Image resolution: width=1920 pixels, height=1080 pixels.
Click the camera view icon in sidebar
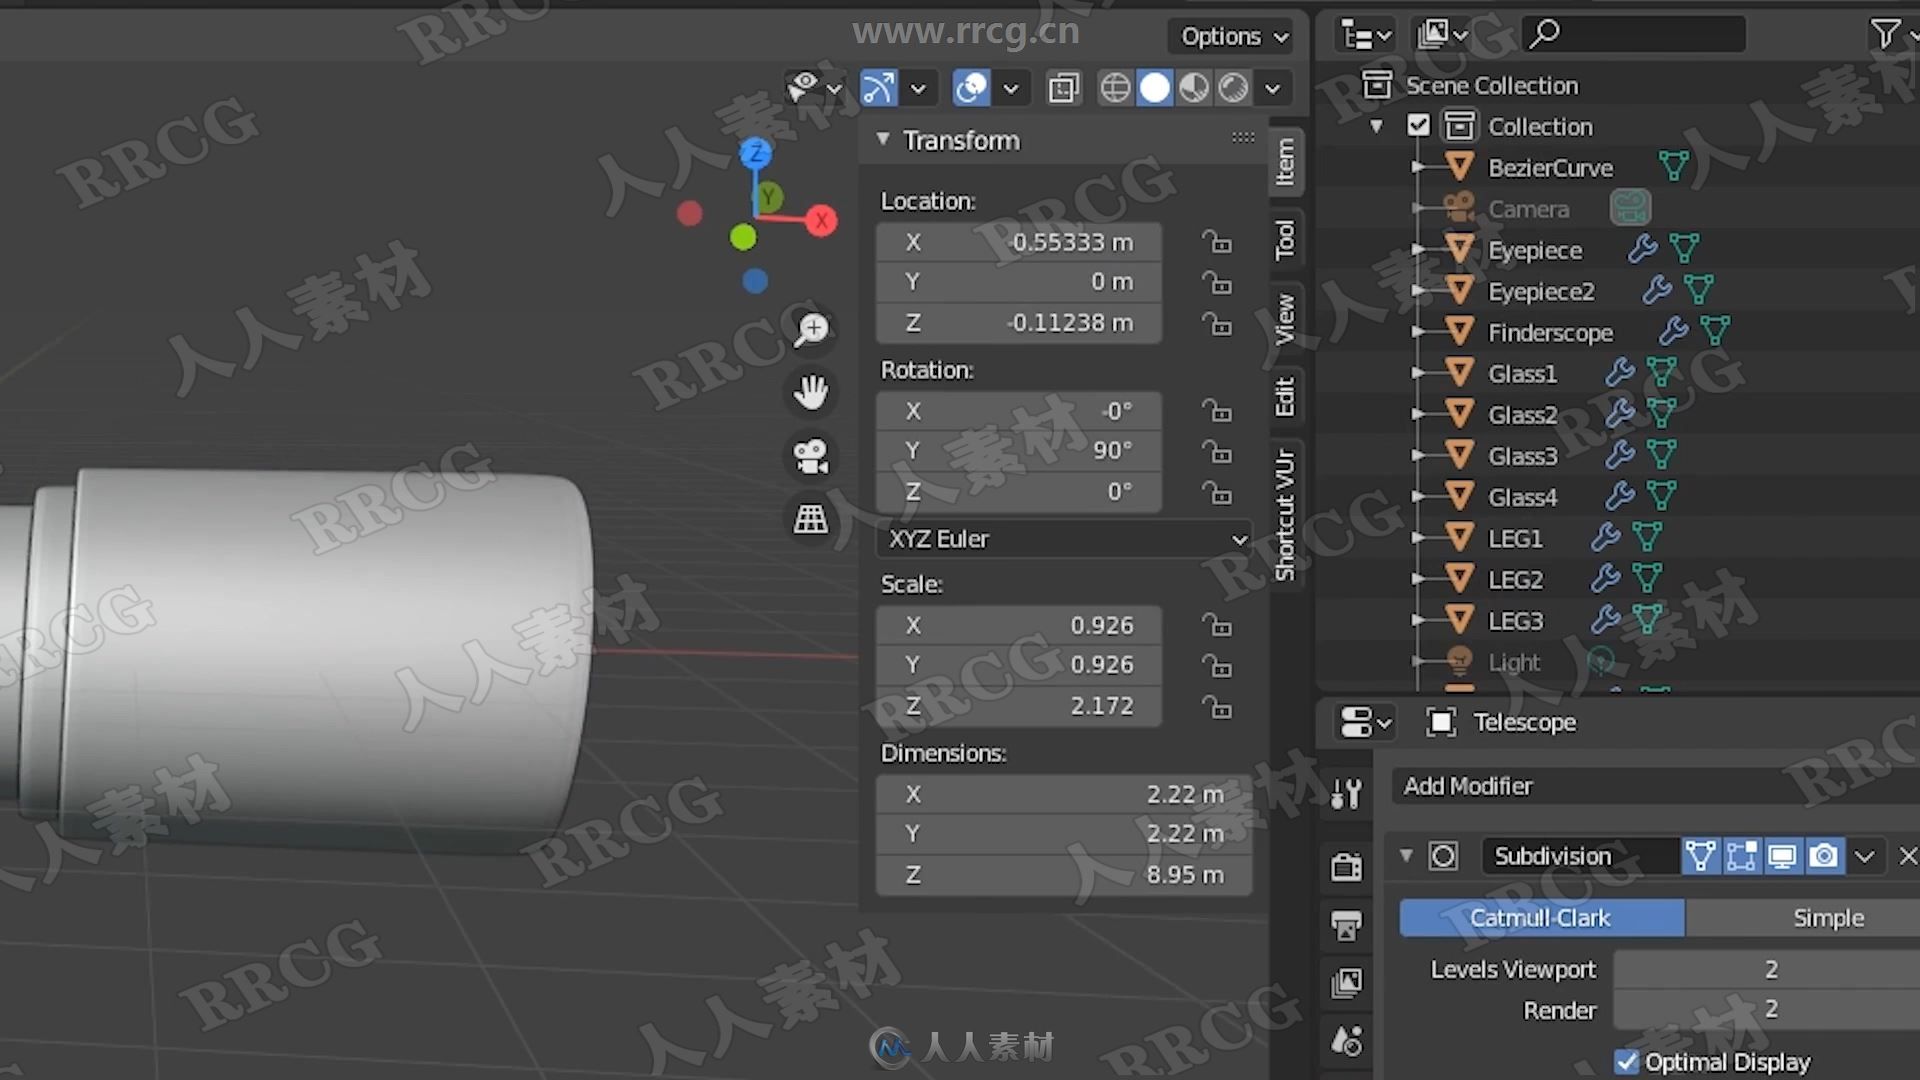[814, 456]
